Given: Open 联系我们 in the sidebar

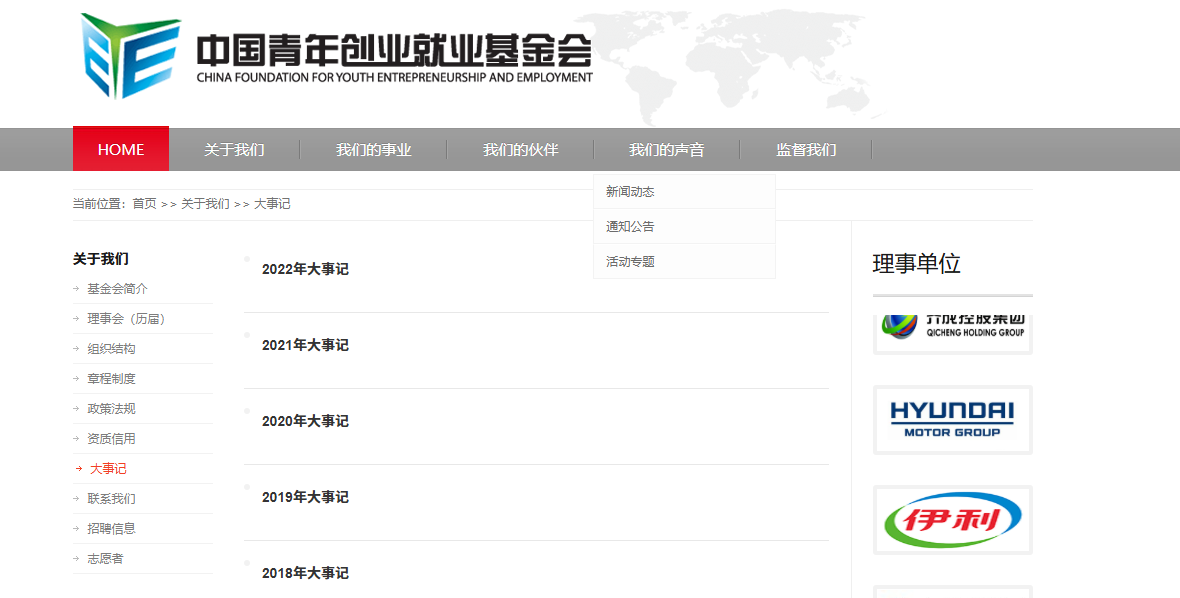Looking at the screenshot, I should [x=111, y=499].
